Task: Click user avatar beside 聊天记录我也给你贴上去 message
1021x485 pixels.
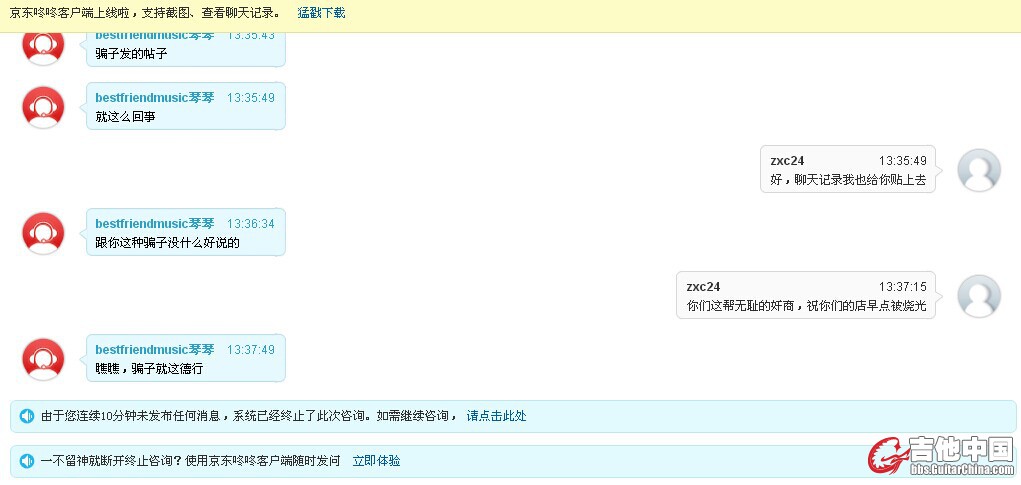Action: point(978,170)
